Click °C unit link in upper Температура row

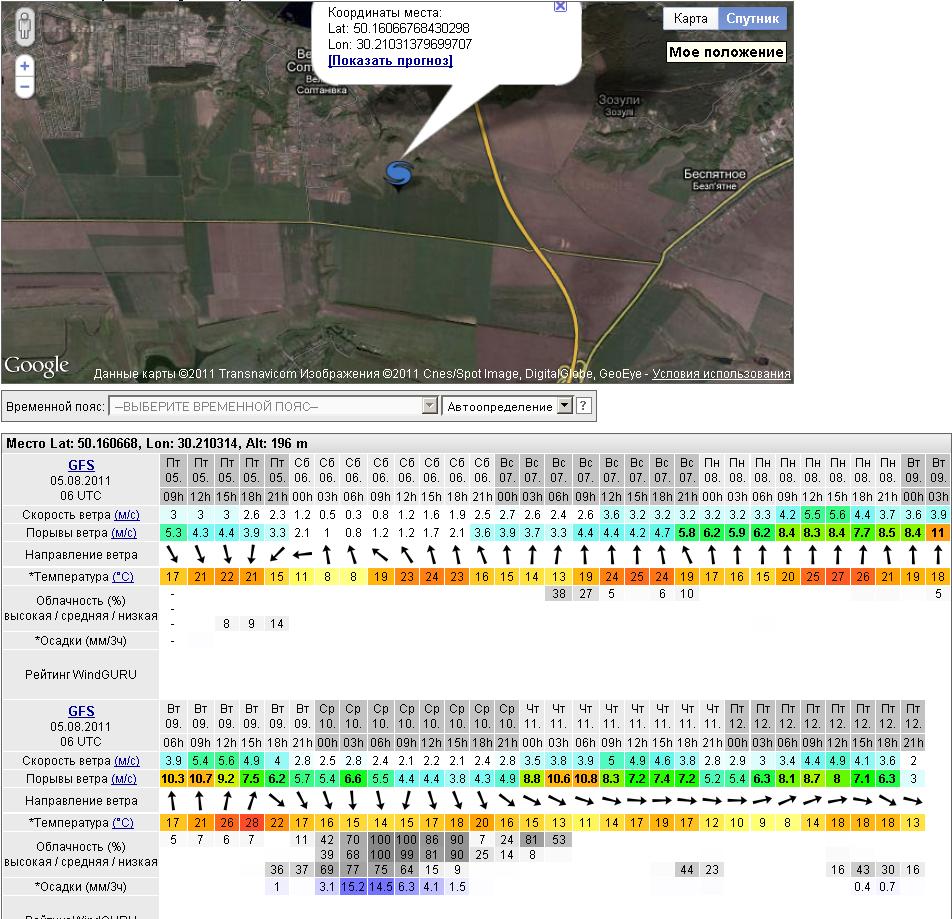pos(122,577)
